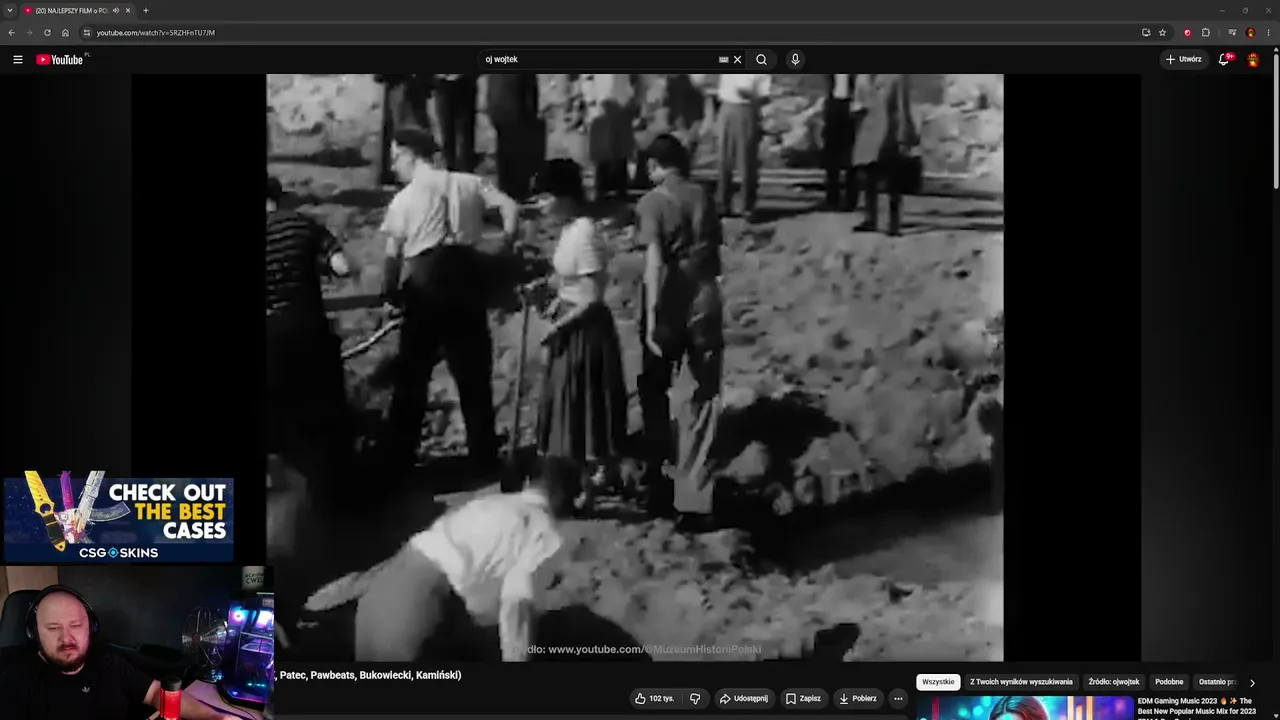The image size is (1280, 720).
Task: Expand the tab search dropdown
Action: coord(9,11)
